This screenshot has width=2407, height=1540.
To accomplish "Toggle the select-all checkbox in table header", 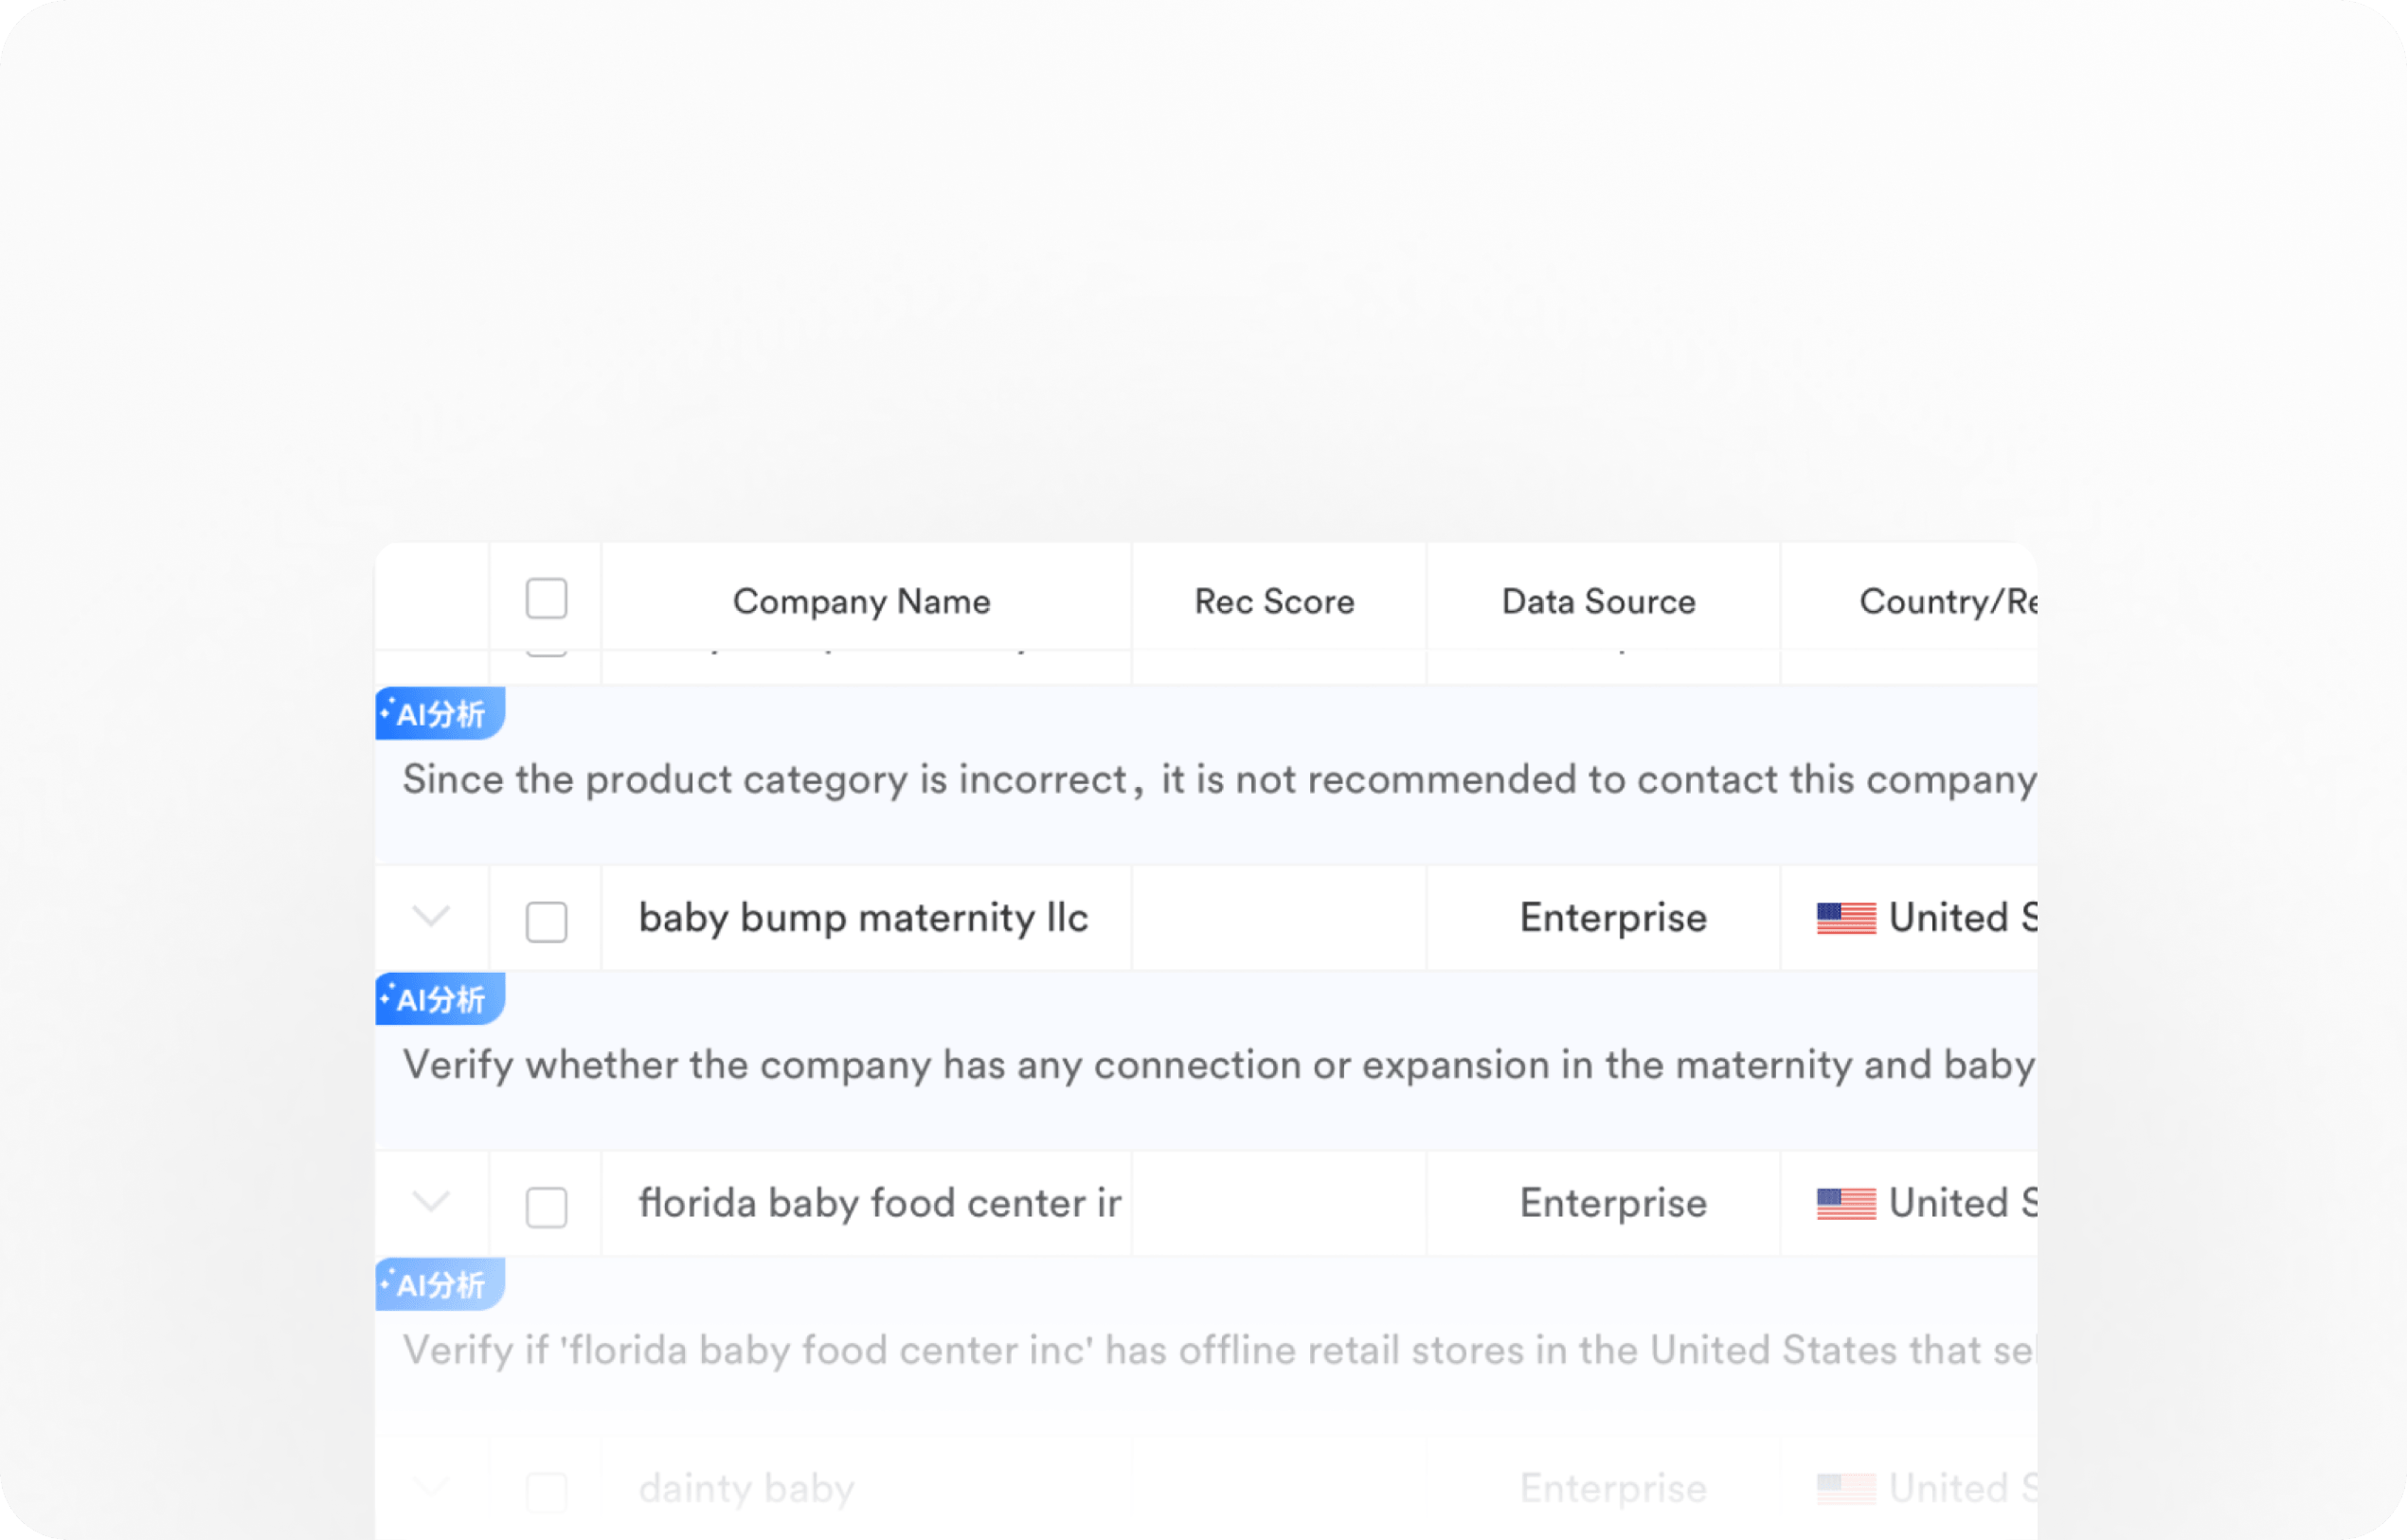I will tap(547, 599).
